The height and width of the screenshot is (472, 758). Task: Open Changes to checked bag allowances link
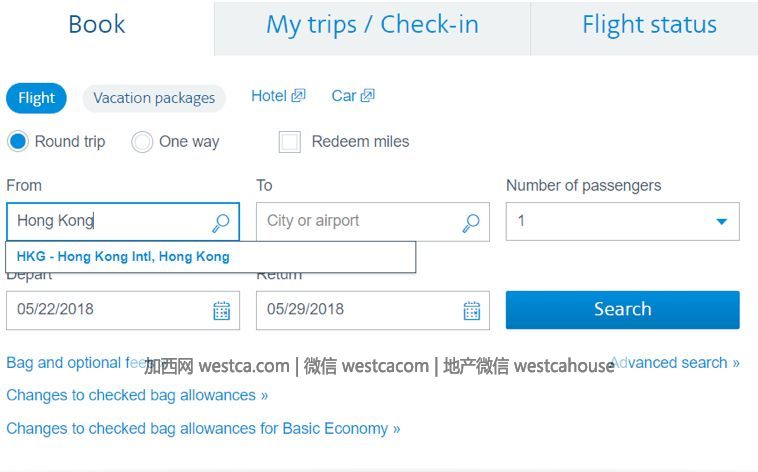point(137,395)
